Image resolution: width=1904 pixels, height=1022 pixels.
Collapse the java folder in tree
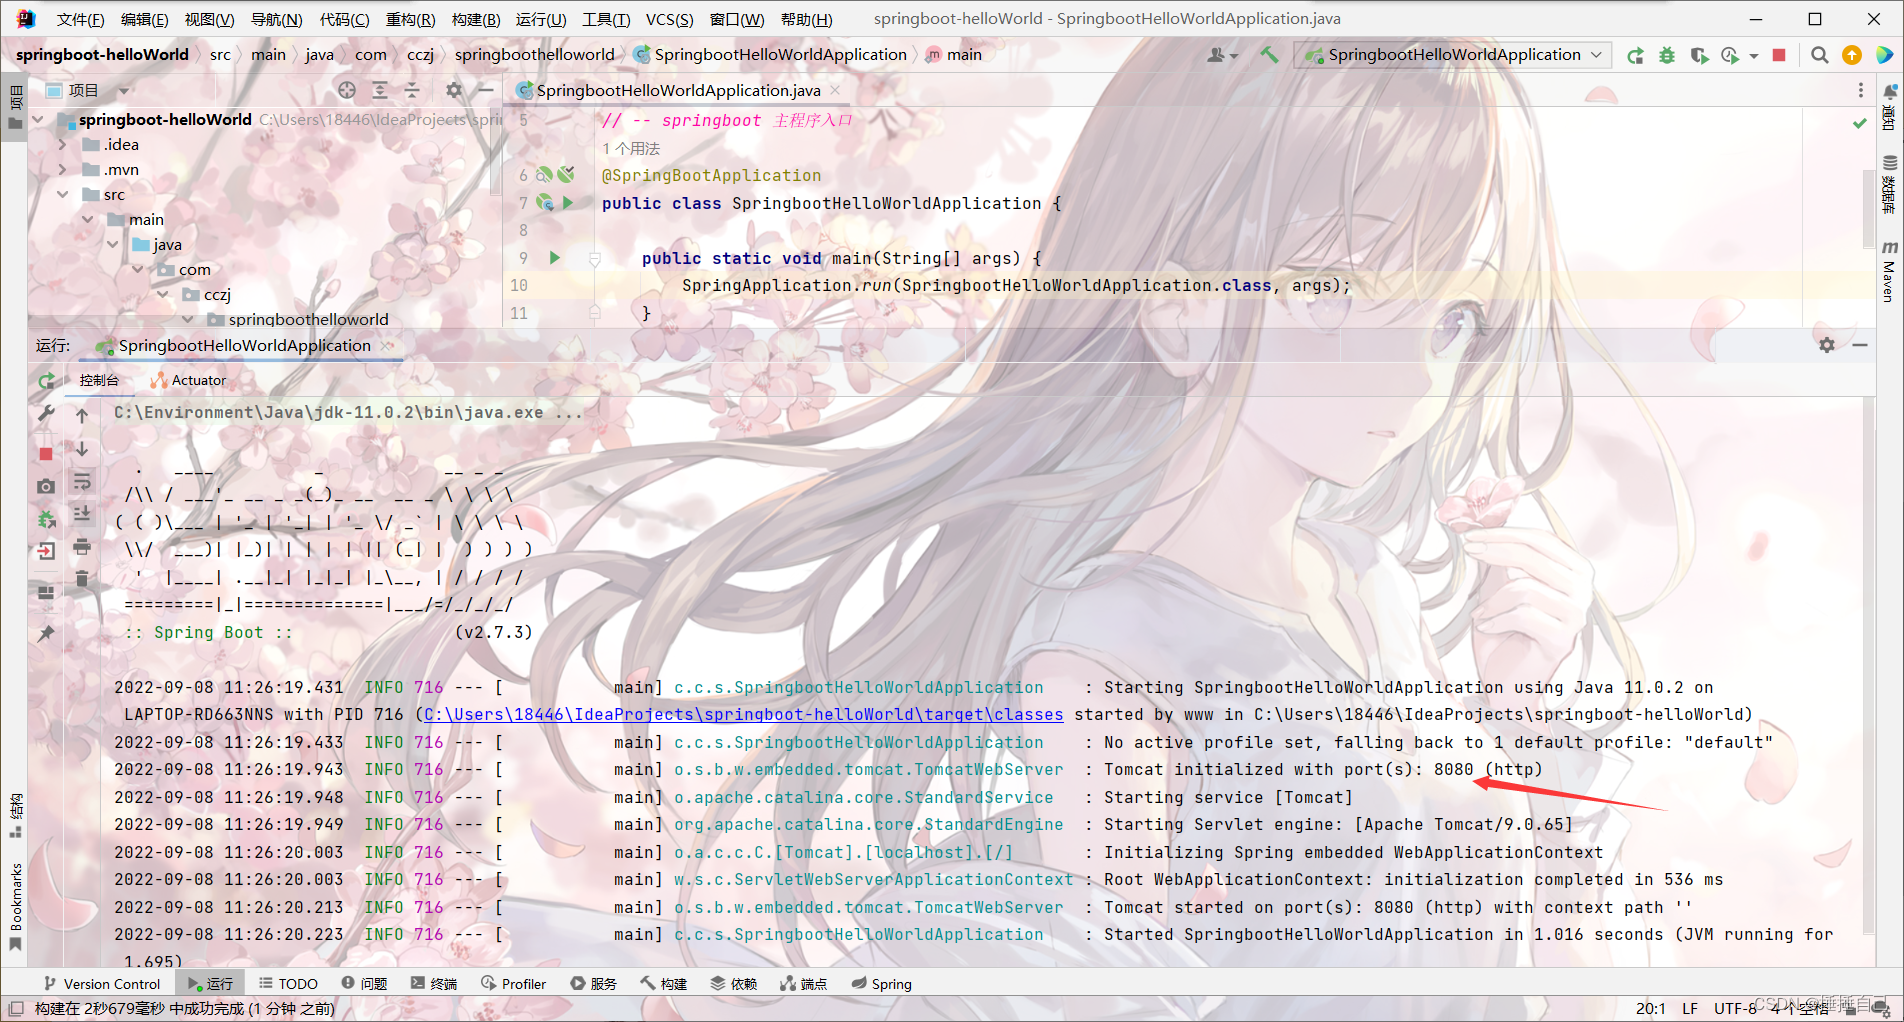coord(113,245)
